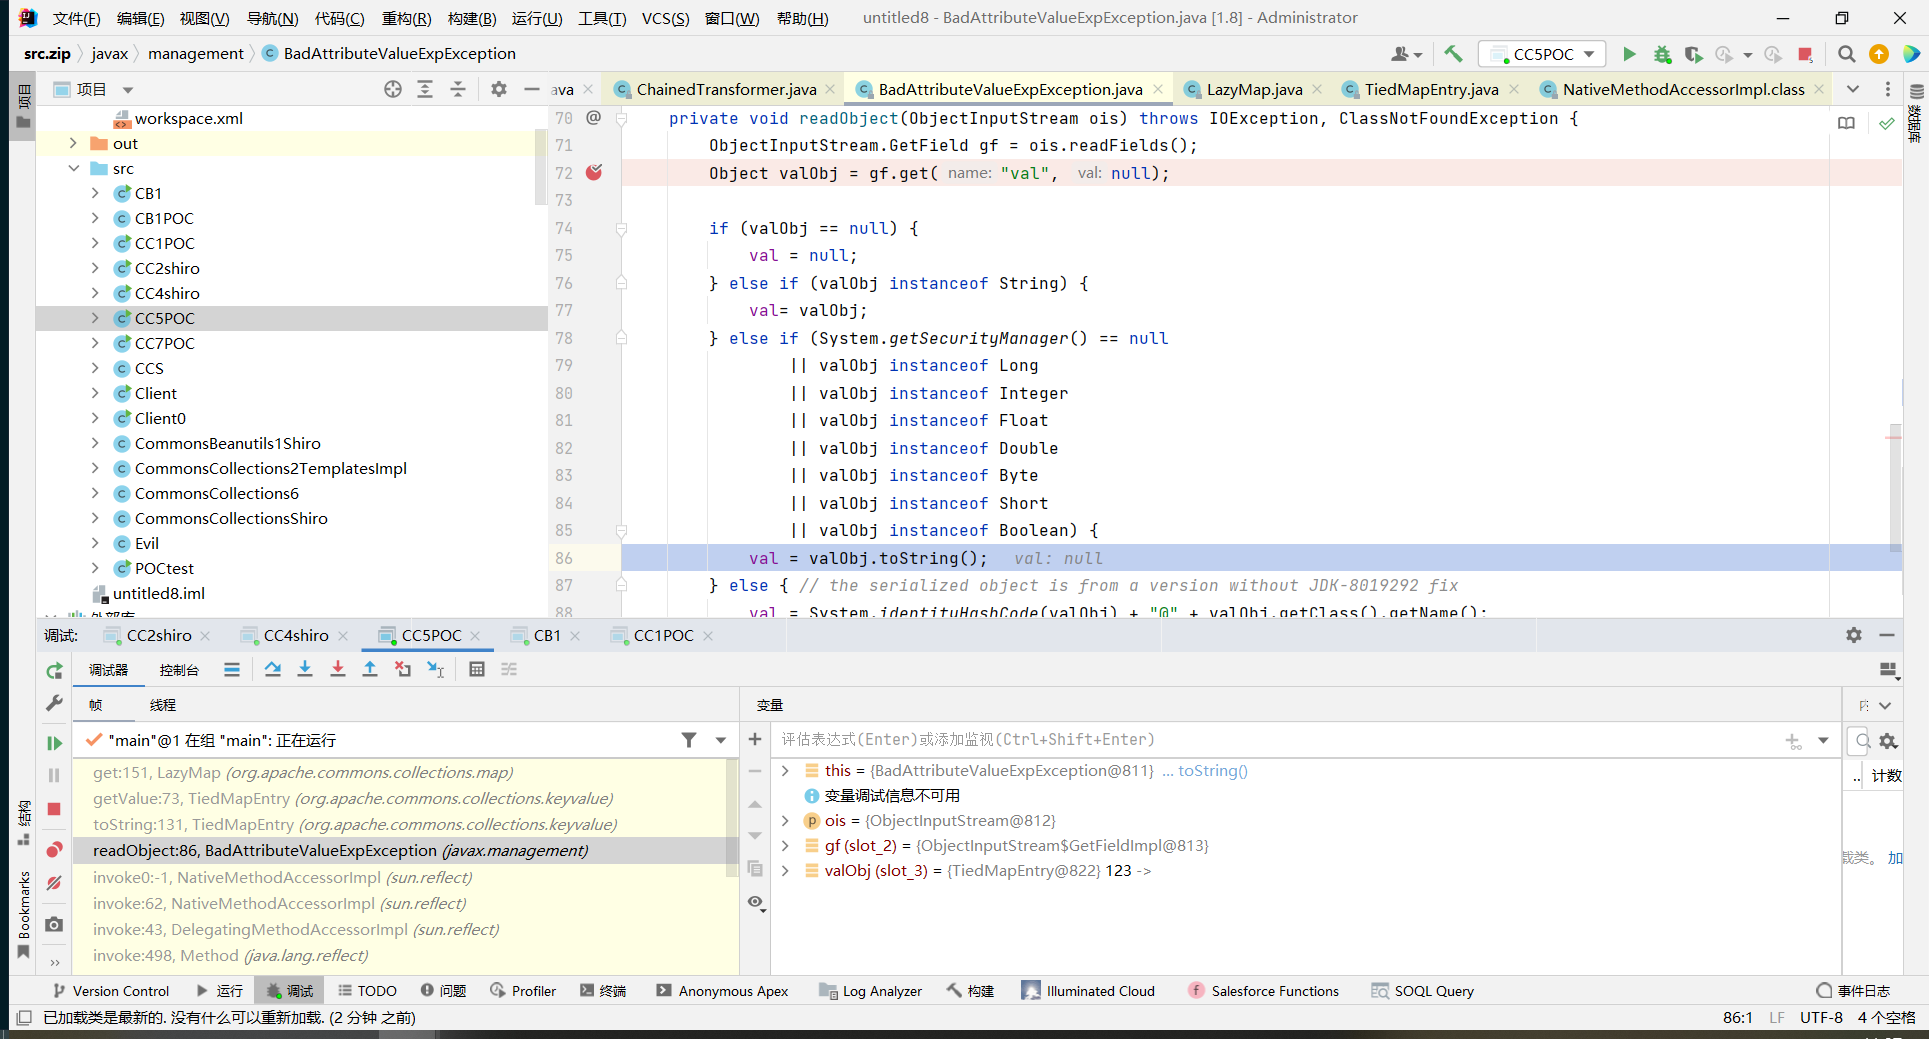Switch to ChainedTransformer.java tab
Viewport: 1929px width, 1039px height.
pyautogui.click(x=726, y=89)
